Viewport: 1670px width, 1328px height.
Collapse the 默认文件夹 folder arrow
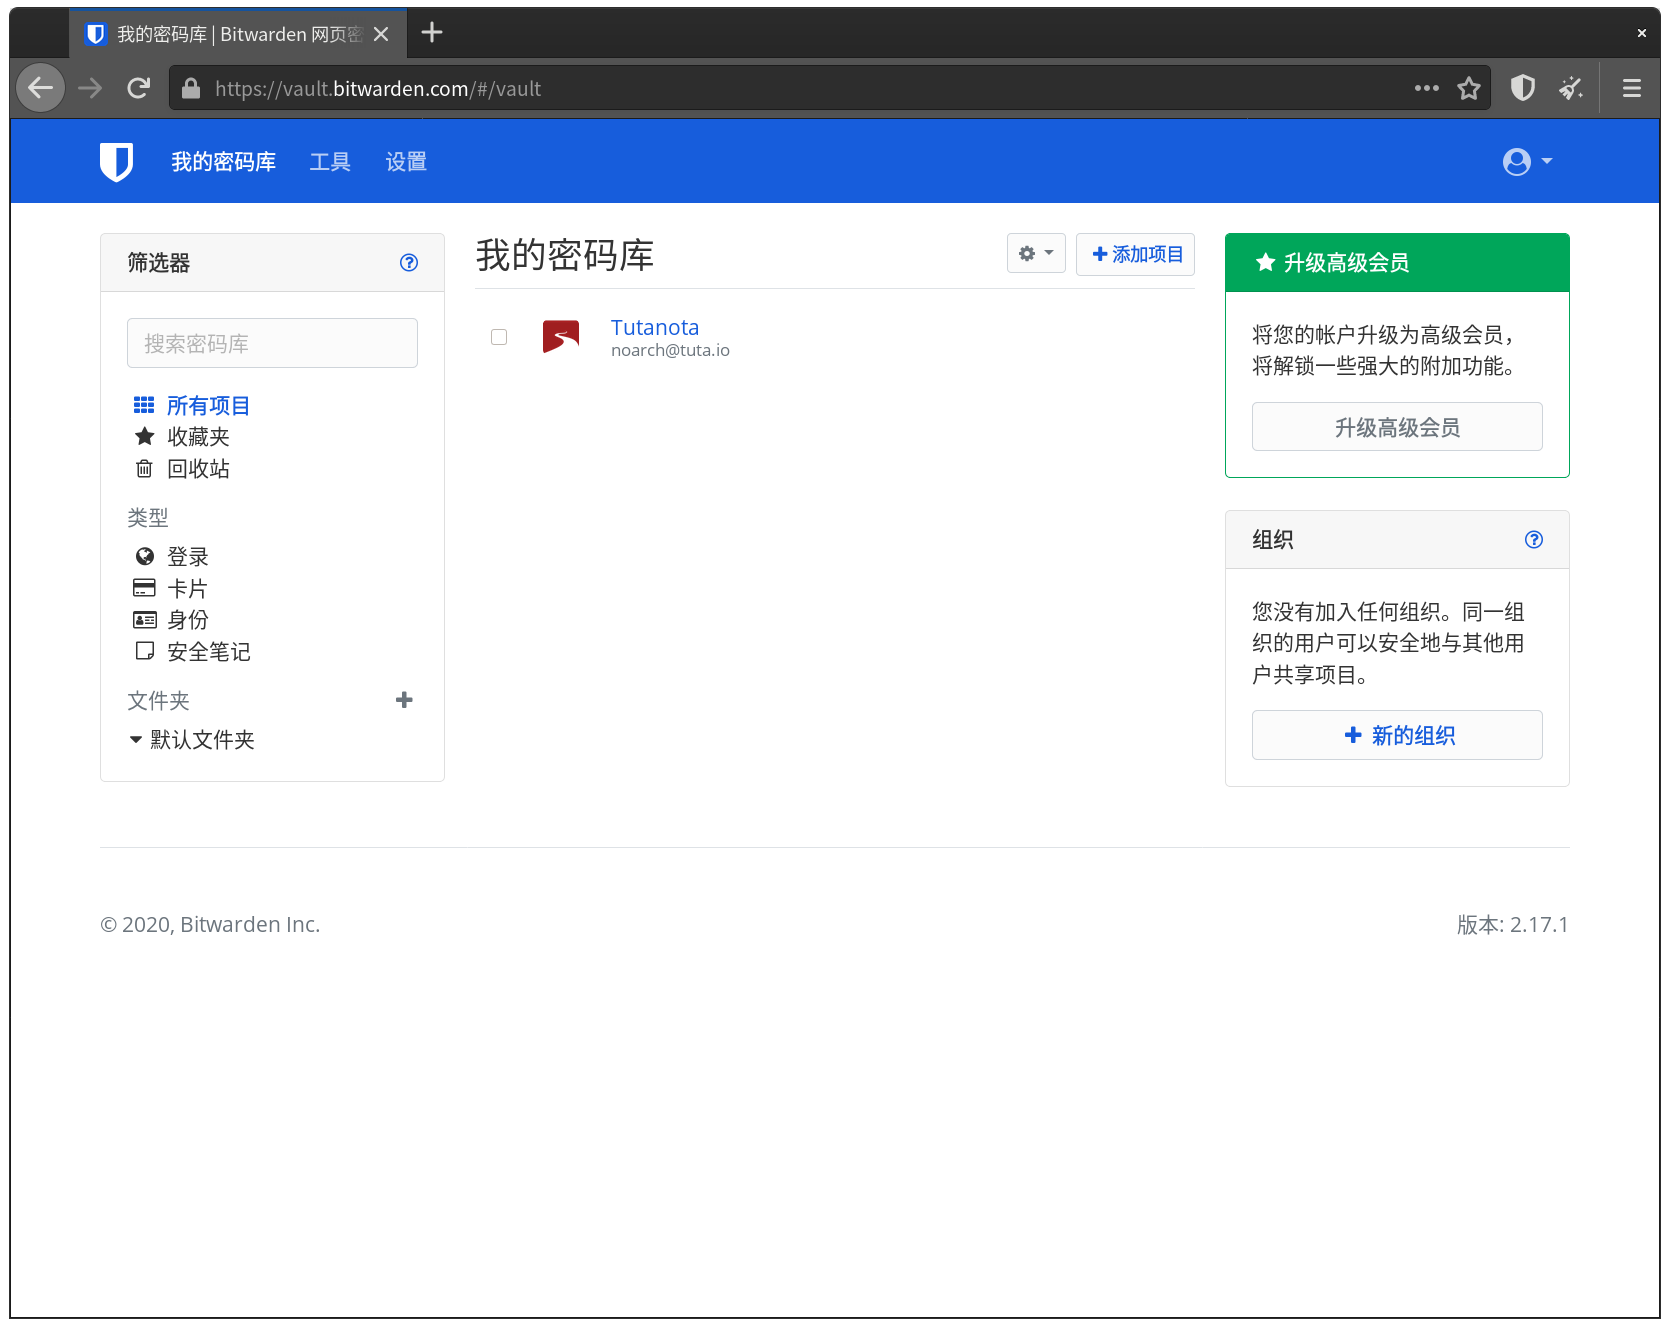136,740
